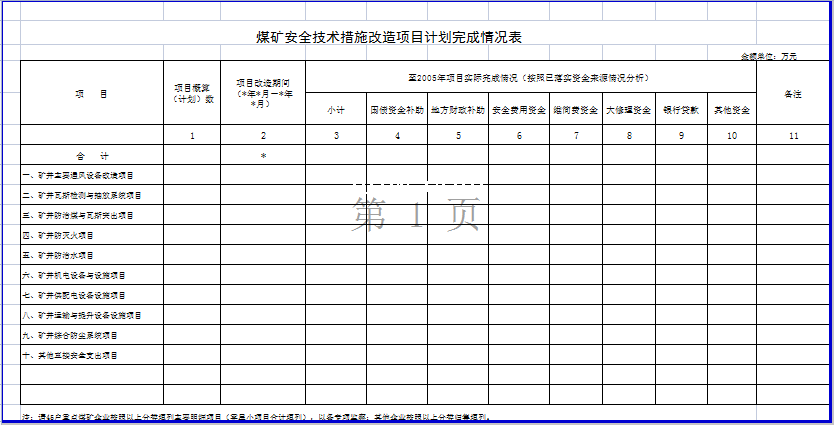Click the asterisk cell in the 合计 row

[x=263, y=156]
